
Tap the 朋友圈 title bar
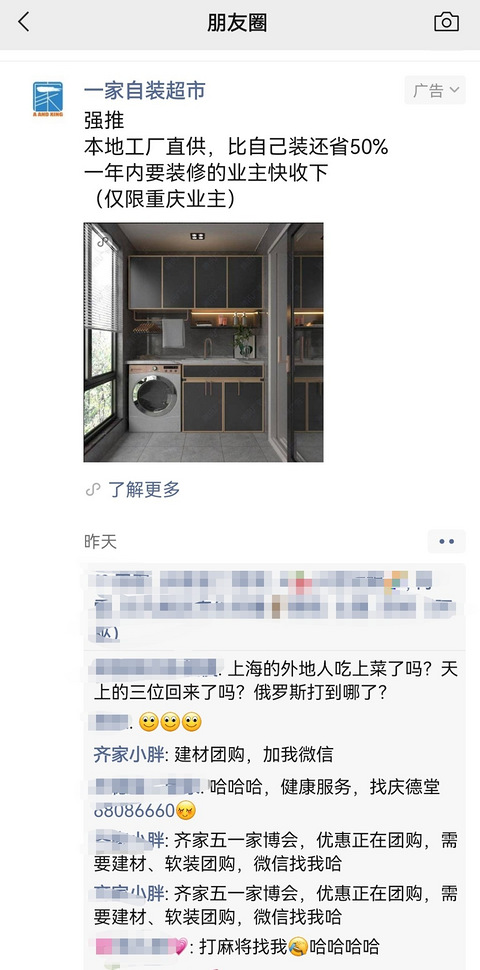point(238,23)
